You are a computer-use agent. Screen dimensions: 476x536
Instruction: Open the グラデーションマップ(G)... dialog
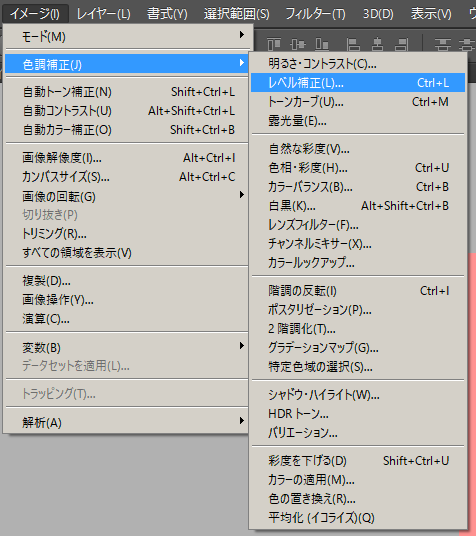point(358,348)
